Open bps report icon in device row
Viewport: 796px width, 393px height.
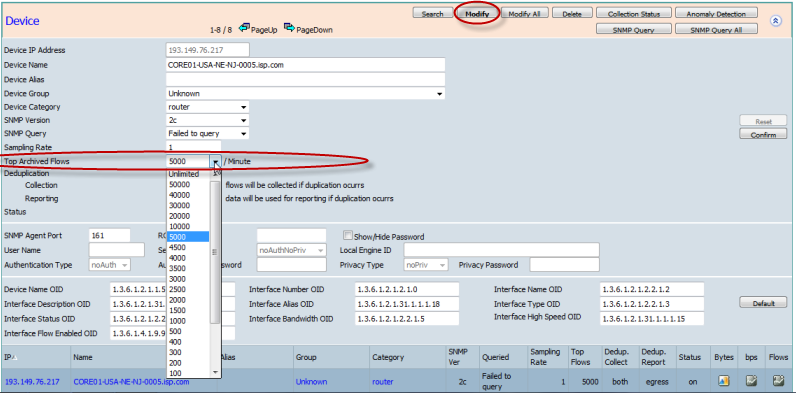point(751,381)
